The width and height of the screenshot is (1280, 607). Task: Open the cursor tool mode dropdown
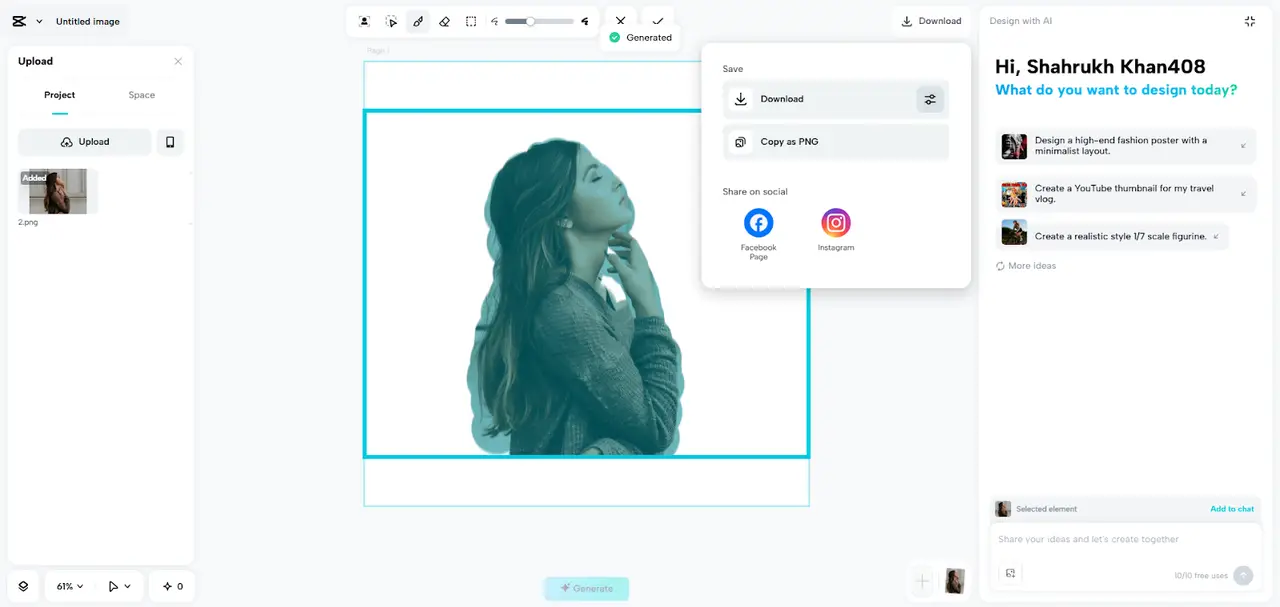coord(120,586)
